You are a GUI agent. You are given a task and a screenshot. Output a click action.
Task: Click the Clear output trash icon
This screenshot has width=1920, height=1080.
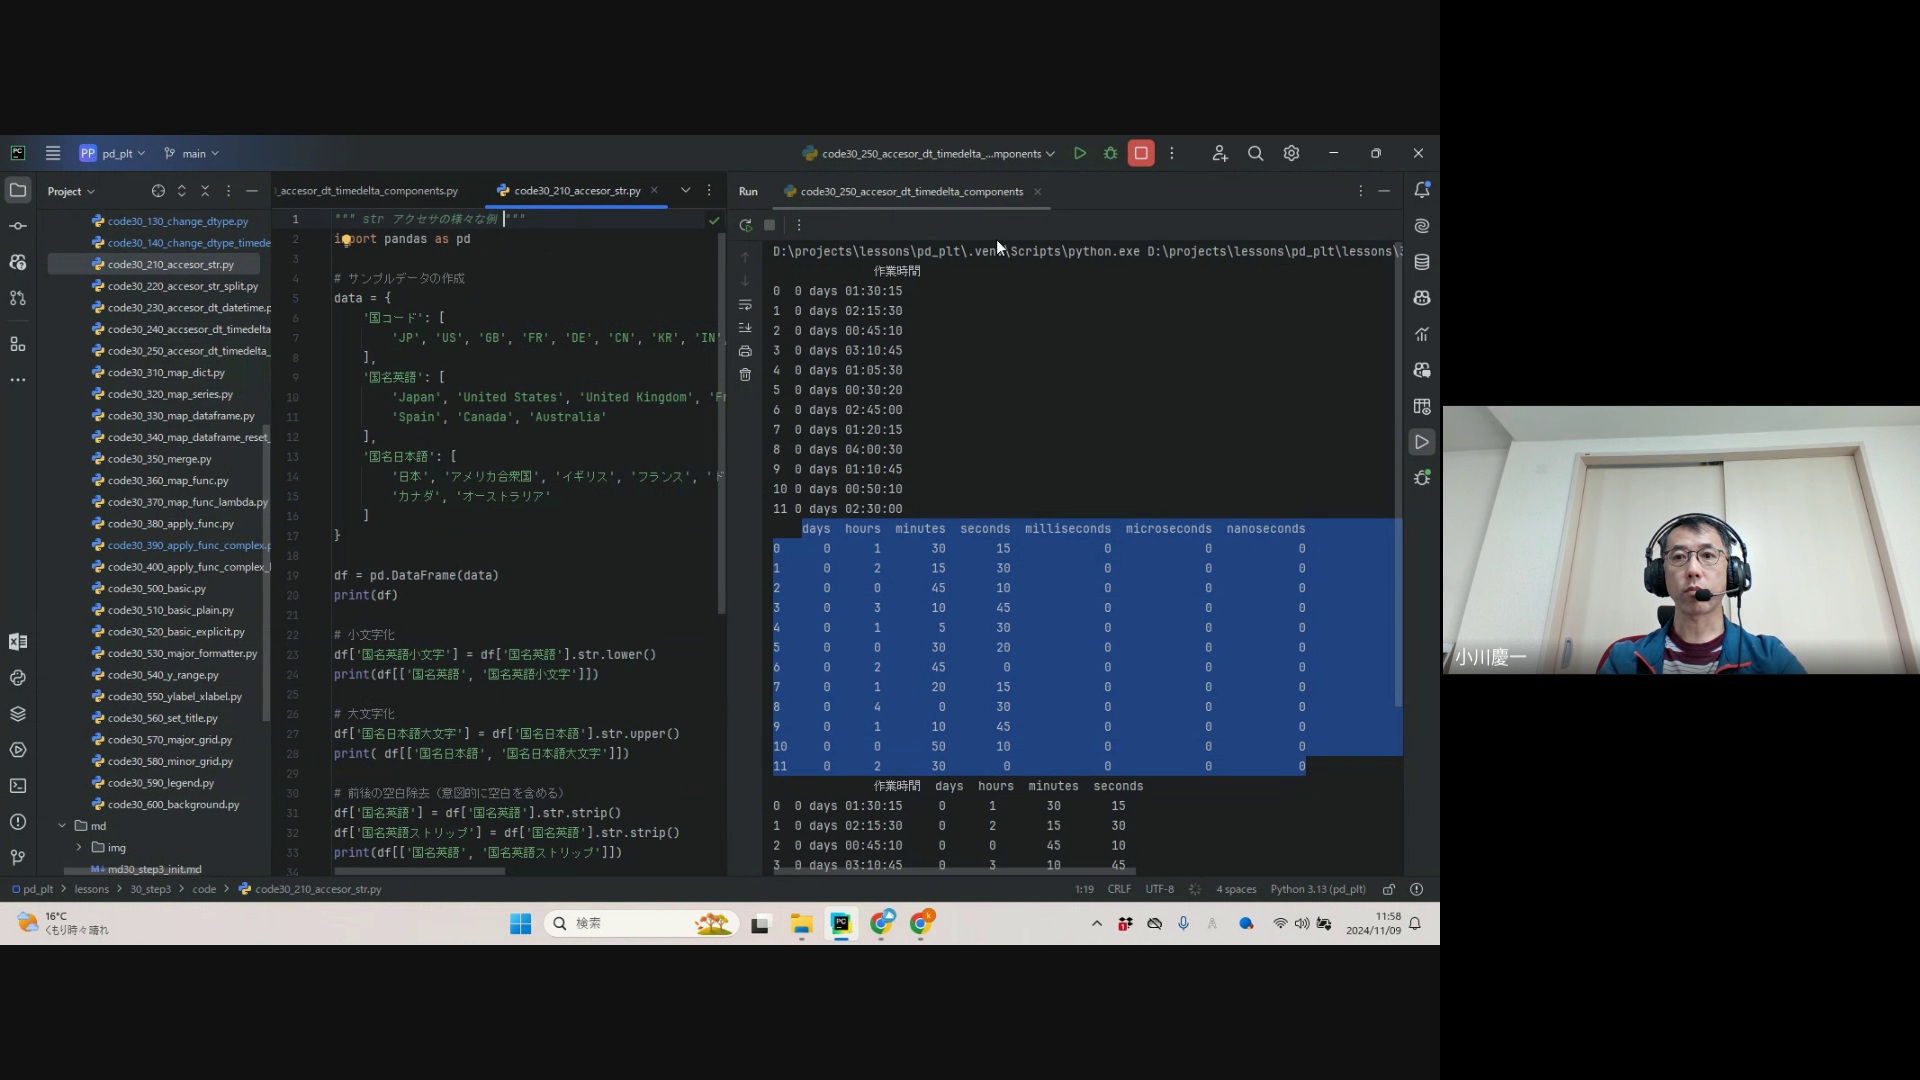tap(745, 375)
